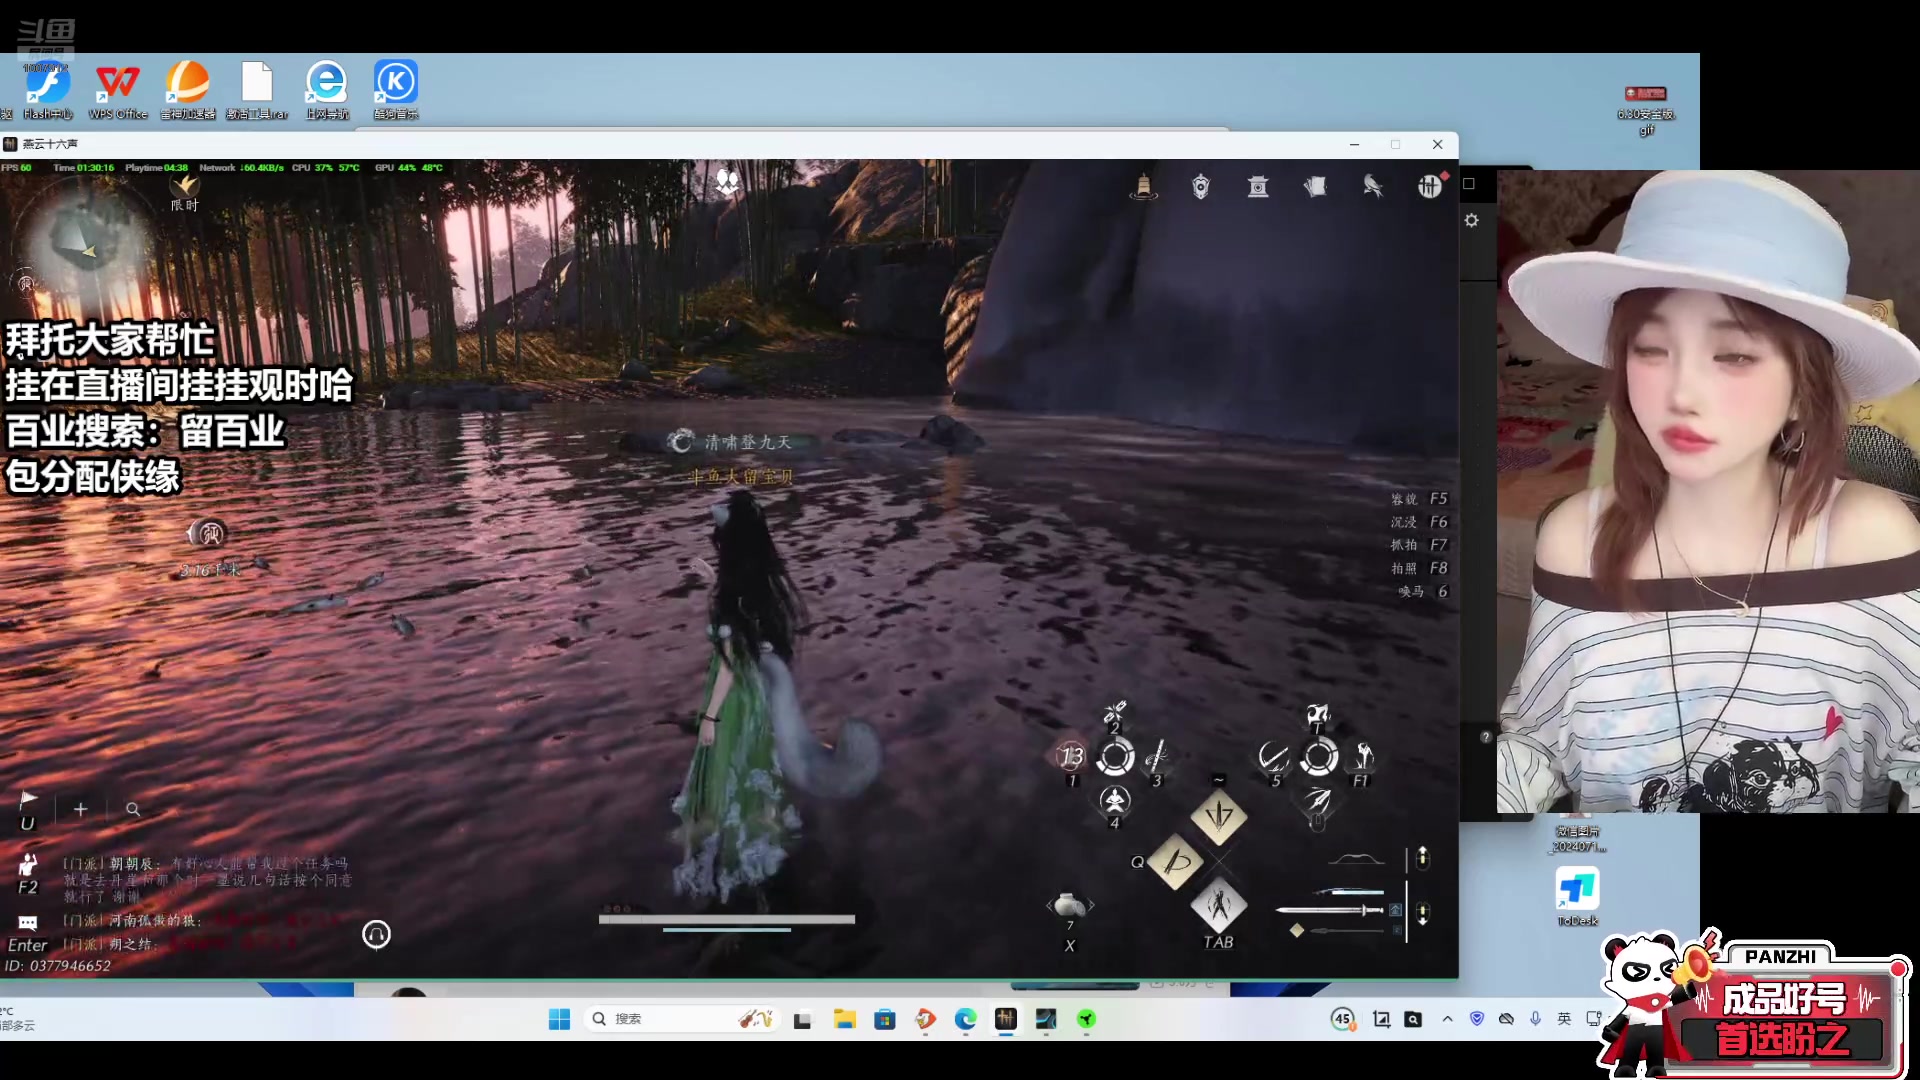Open the flag icon bound to U
1920x1080 pixels.
28,800
